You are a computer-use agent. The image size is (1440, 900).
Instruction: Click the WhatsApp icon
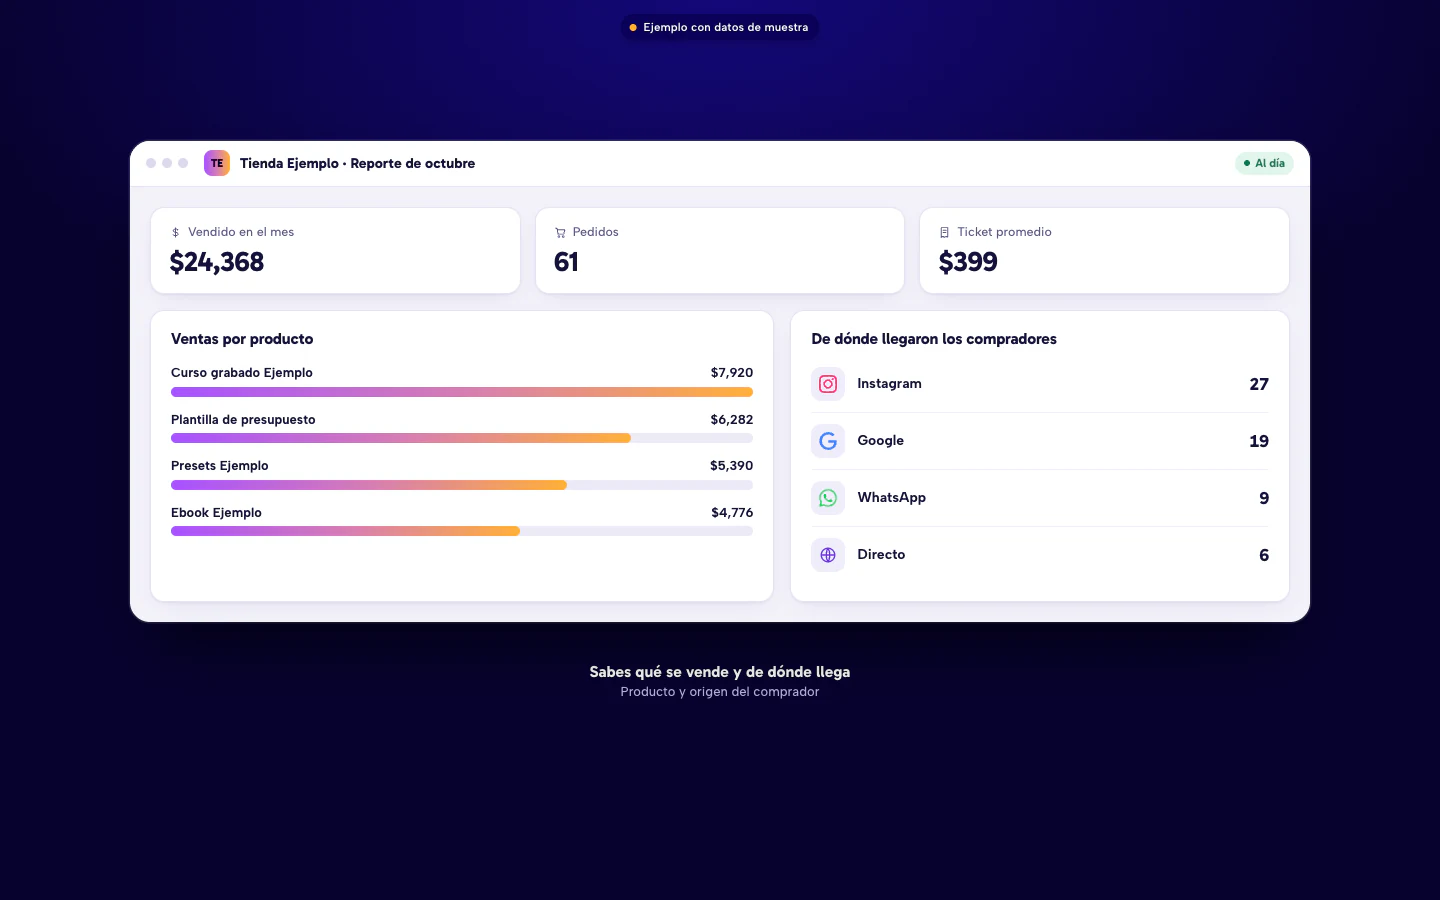coord(828,498)
